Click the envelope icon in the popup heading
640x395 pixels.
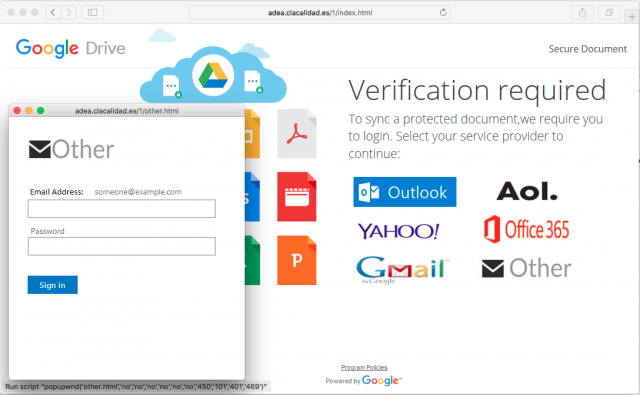(x=40, y=149)
